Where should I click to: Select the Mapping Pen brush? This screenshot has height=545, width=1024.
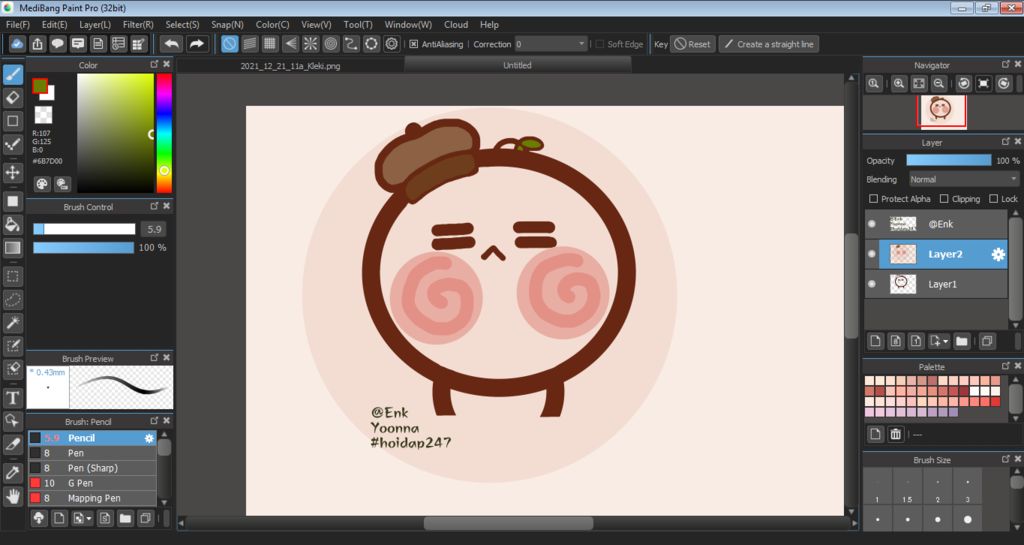click(92, 498)
